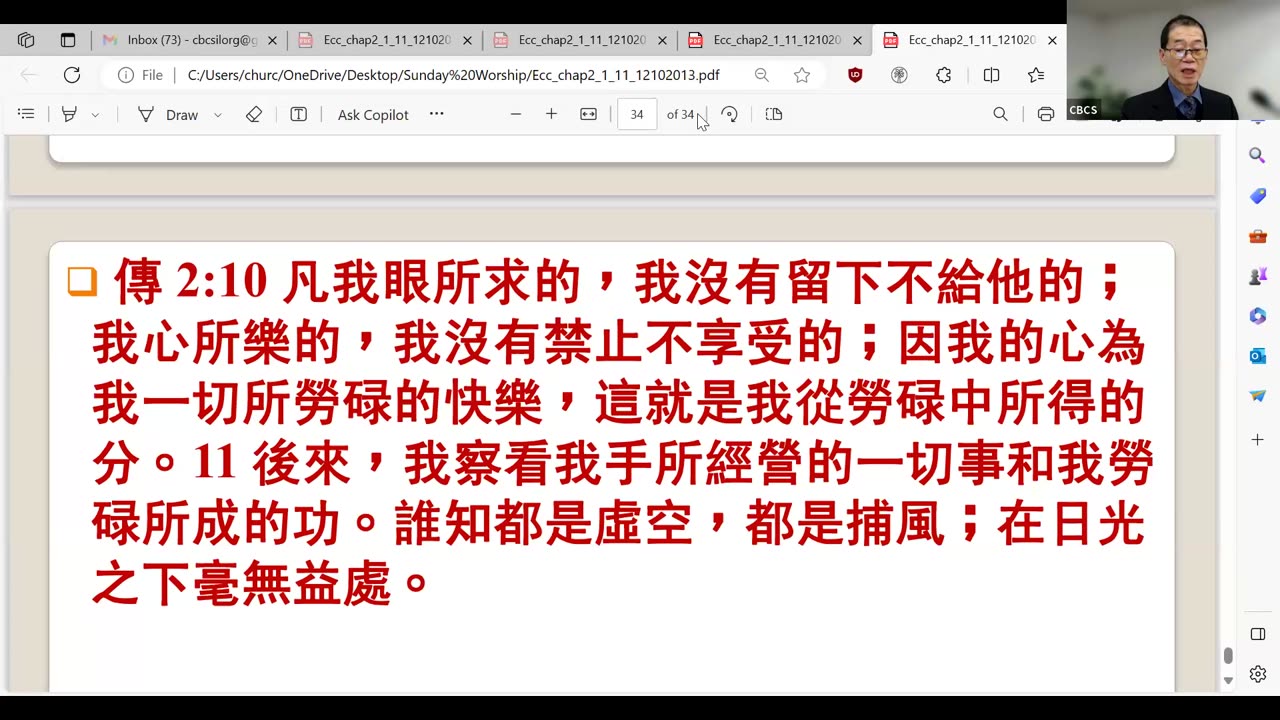The width and height of the screenshot is (1280, 720).
Task: Click the Ask Copilot button
Action: point(373,115)
